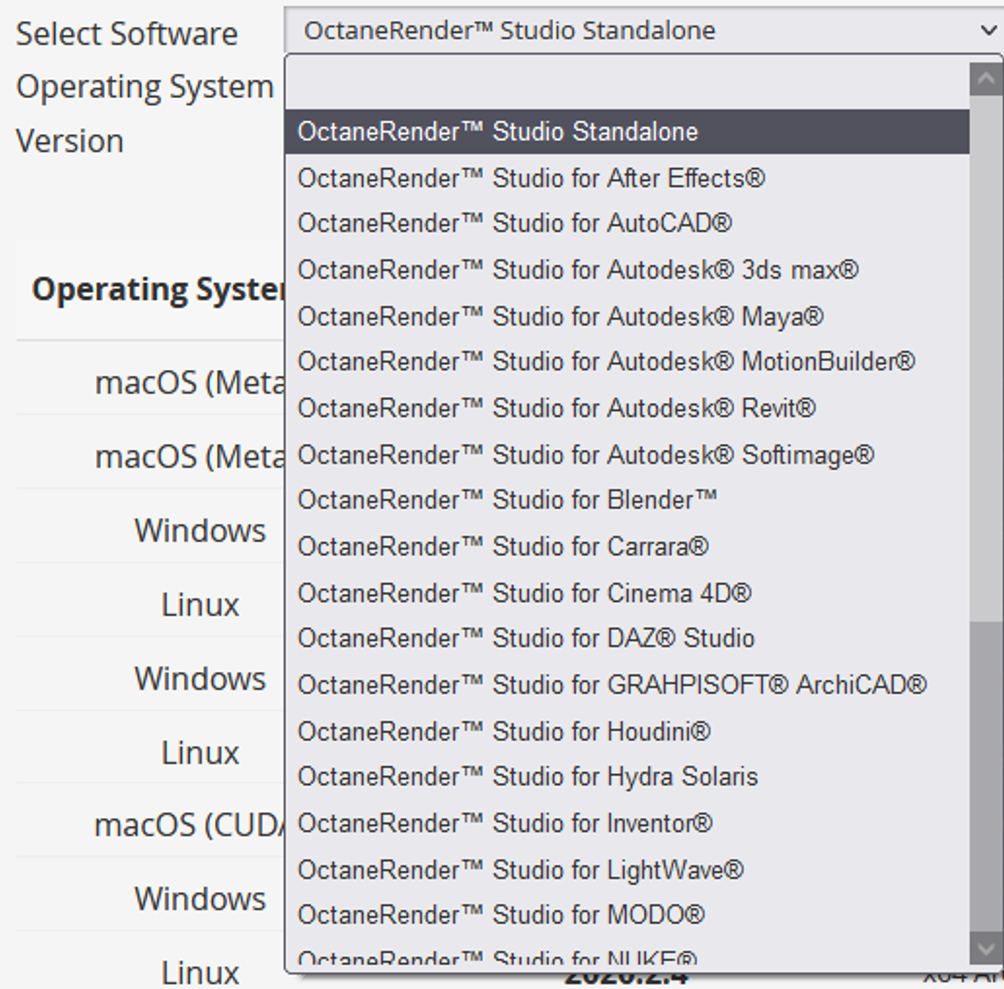
Task: Click scrollbar up arrow in software list
Action: click(x=986, y=79)
